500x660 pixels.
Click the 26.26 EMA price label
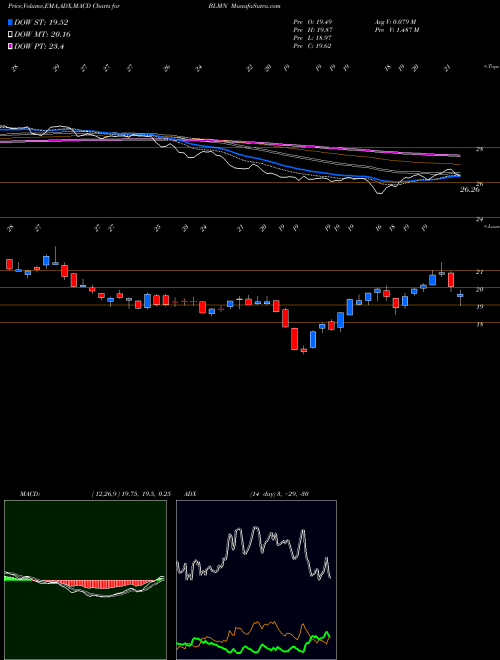[470, 190]
